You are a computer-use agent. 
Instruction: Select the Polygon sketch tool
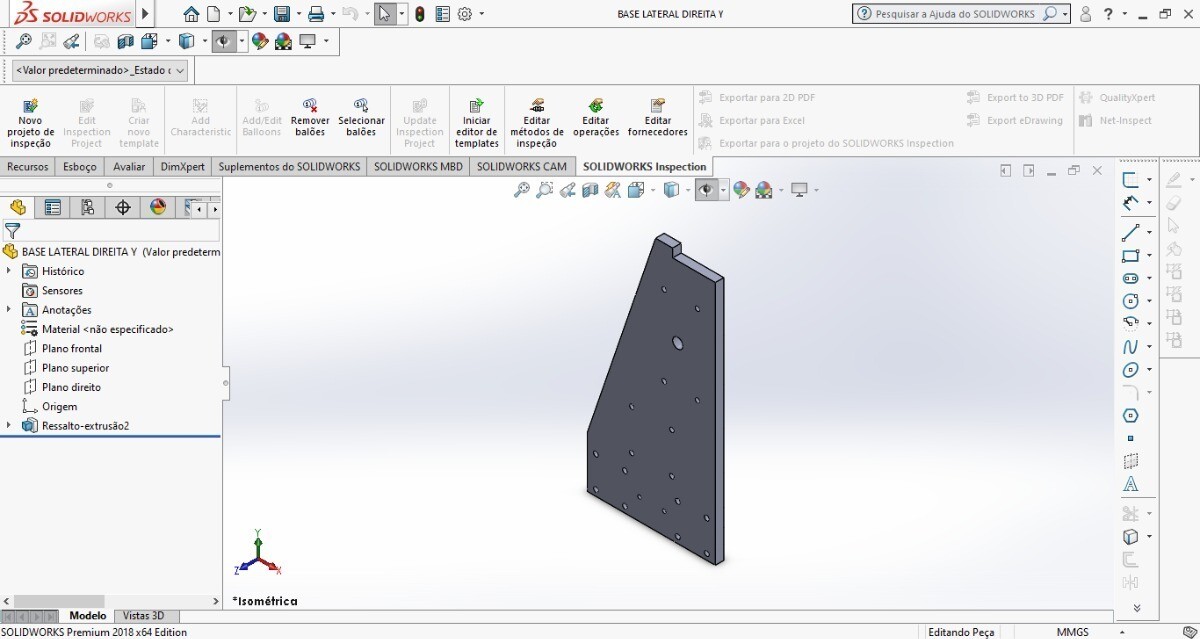[1131, 416]
